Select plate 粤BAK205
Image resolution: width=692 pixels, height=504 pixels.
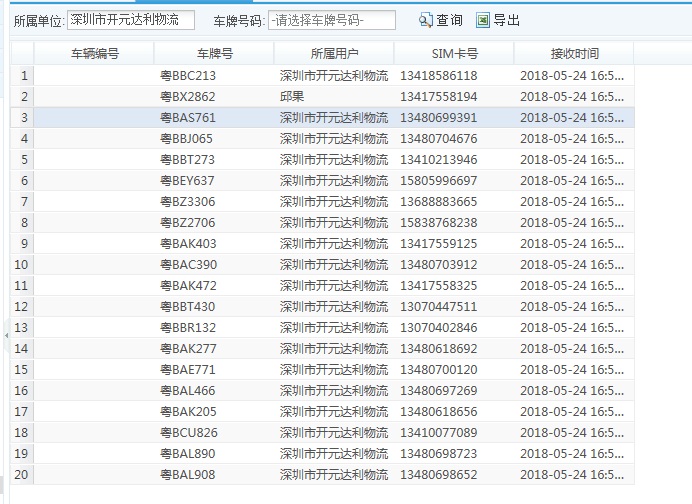pyautogui.click(x=188, y=412)
